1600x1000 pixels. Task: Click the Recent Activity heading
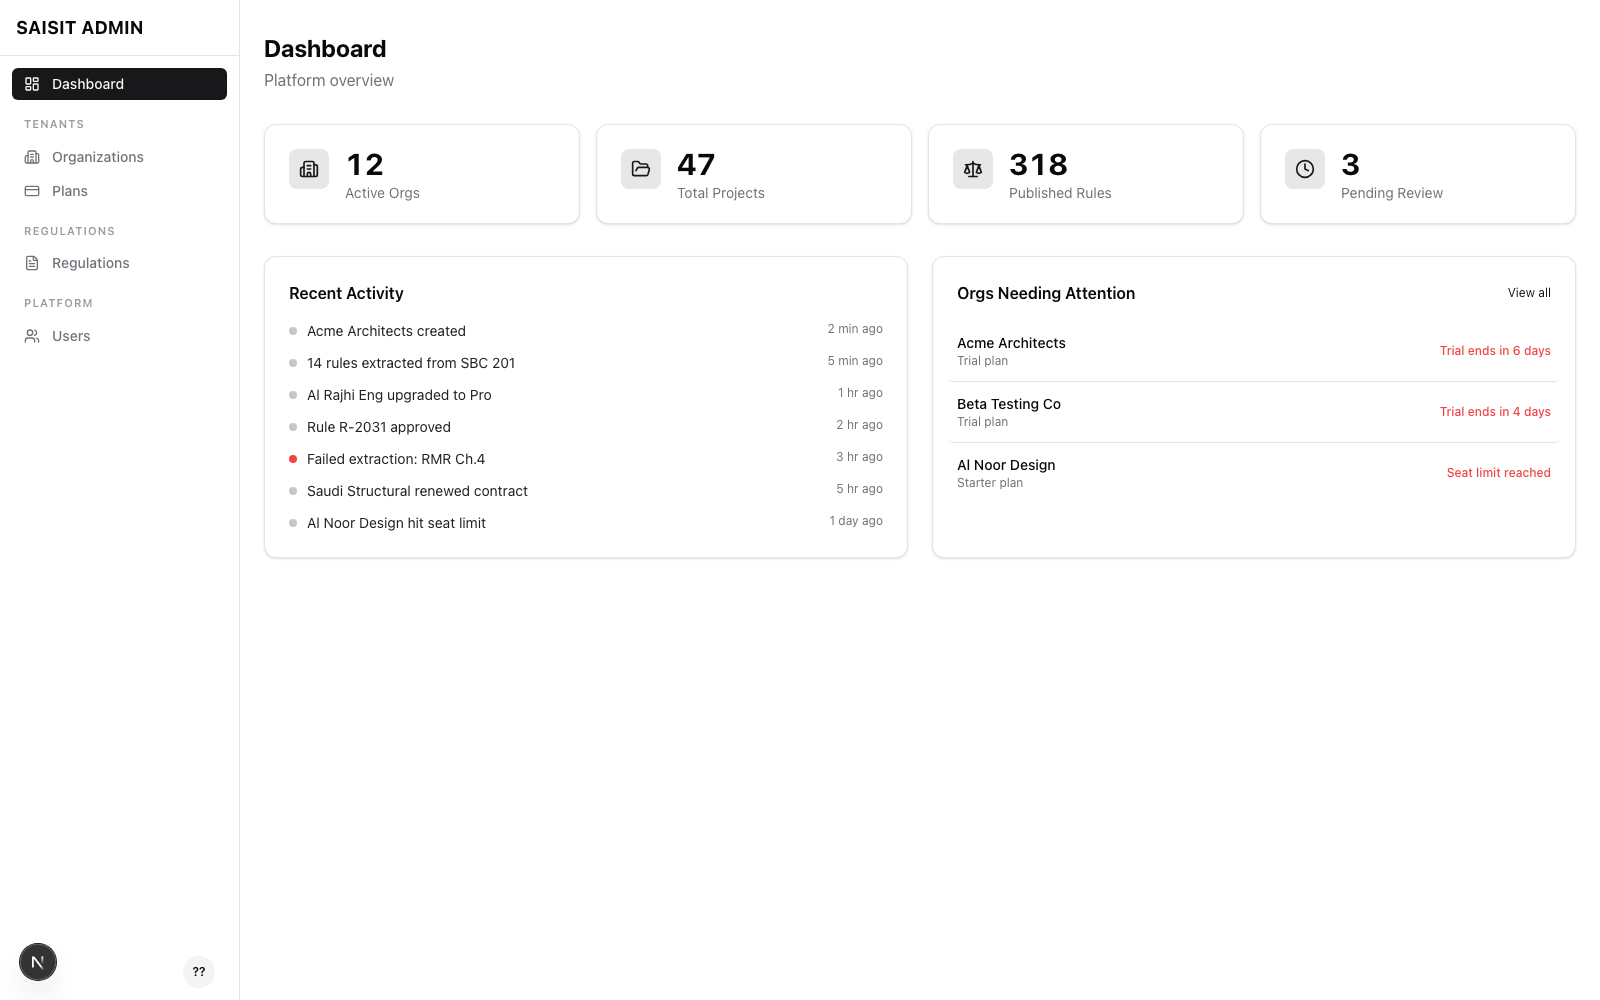point(346,293)
